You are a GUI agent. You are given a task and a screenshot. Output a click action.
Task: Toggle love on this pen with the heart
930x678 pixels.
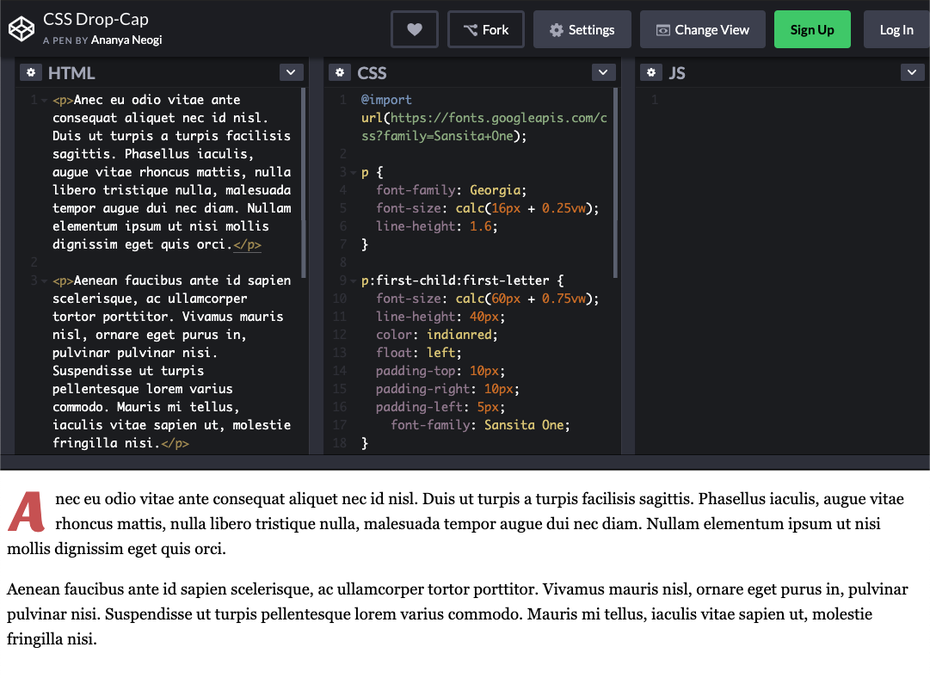pos(414,29)
